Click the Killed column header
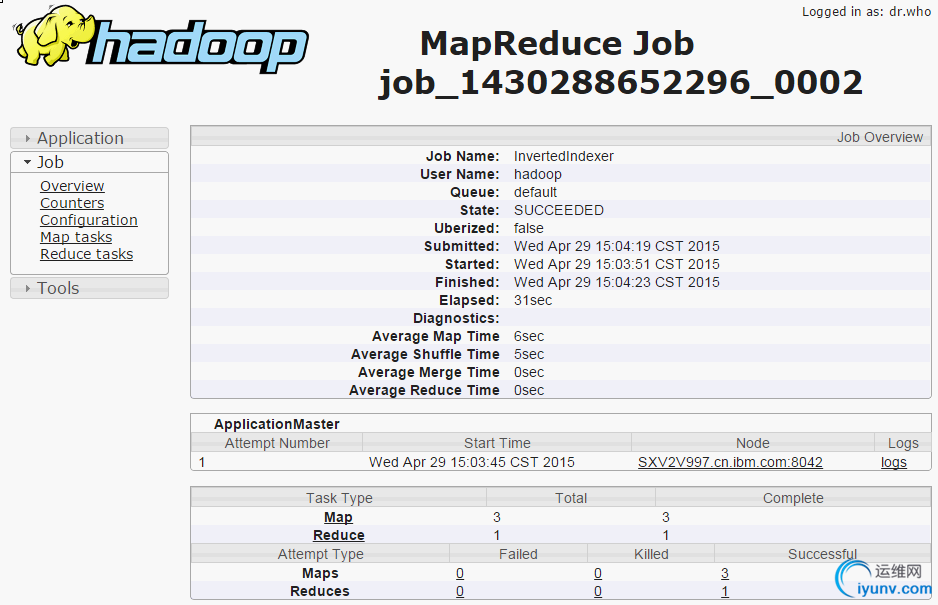Screen dimensions: 938x605 (651, 554)
